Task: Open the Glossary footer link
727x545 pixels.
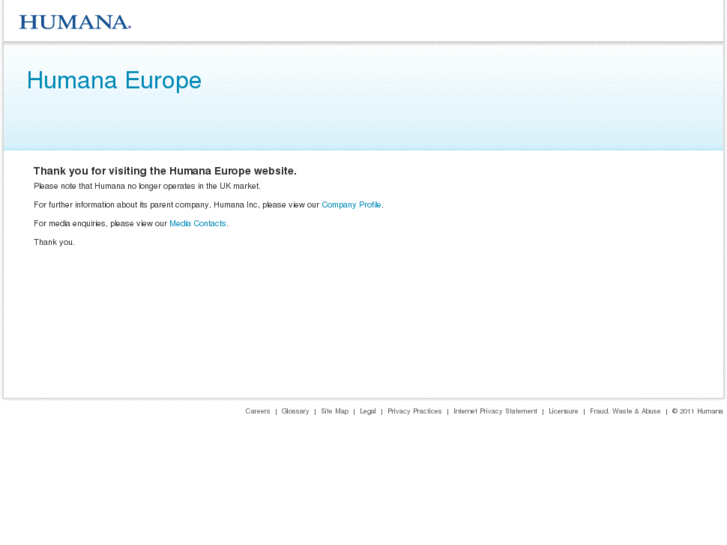Action: pos(295,411)
